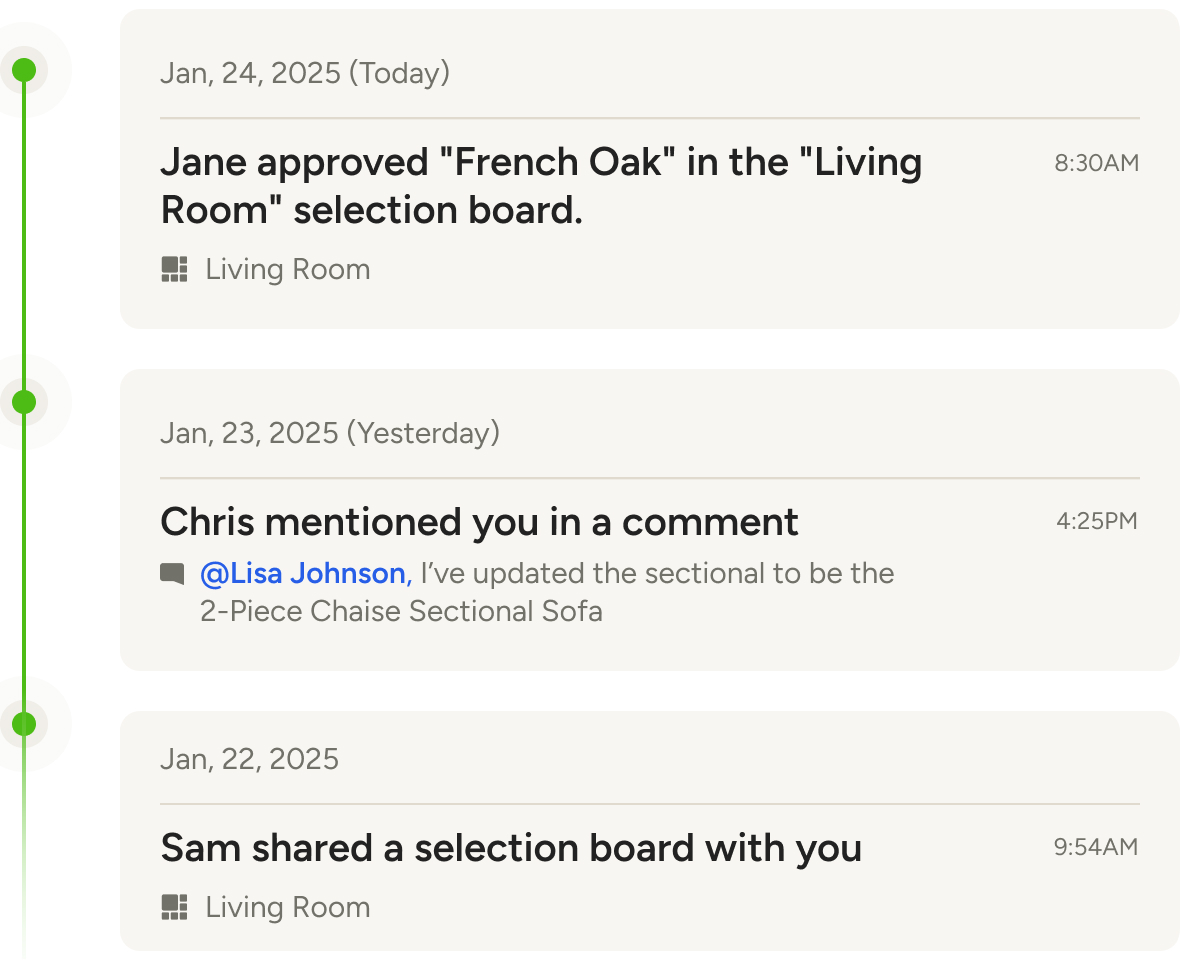Open Living Room board link below Sam's share
This screenshot has height=960, width=1180.
pos(288,907)
